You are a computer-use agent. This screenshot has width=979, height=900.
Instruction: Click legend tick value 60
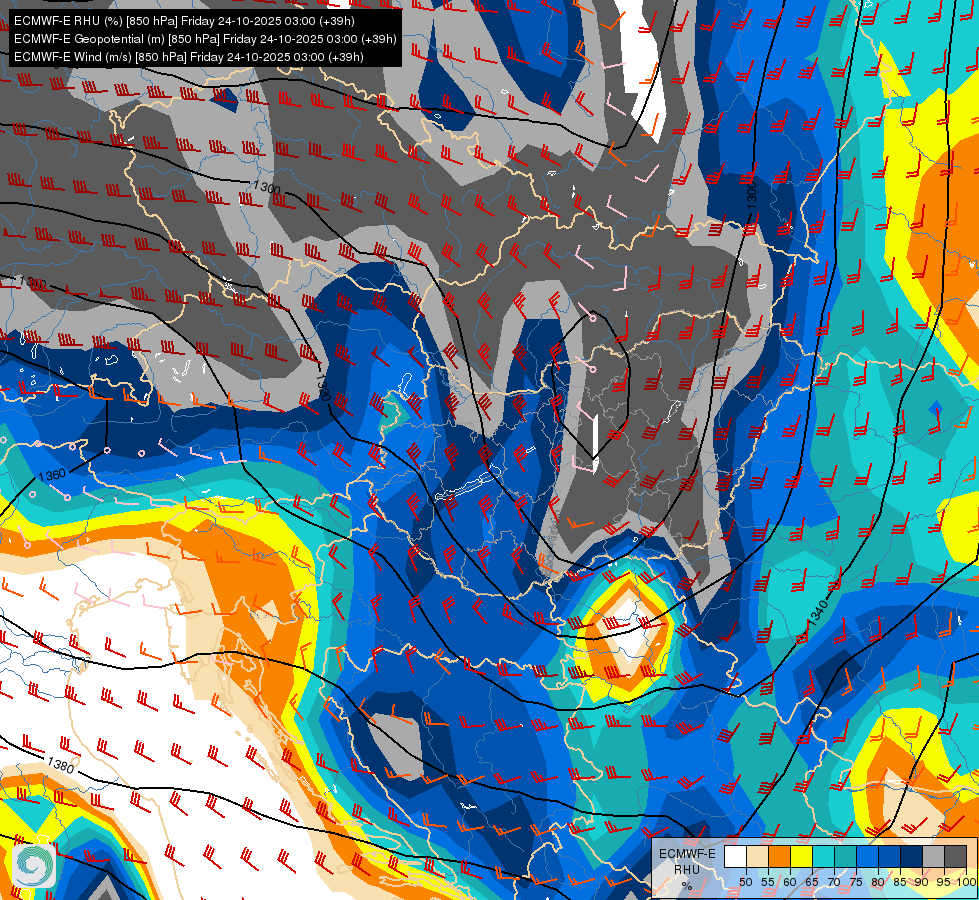coord(790,882)
